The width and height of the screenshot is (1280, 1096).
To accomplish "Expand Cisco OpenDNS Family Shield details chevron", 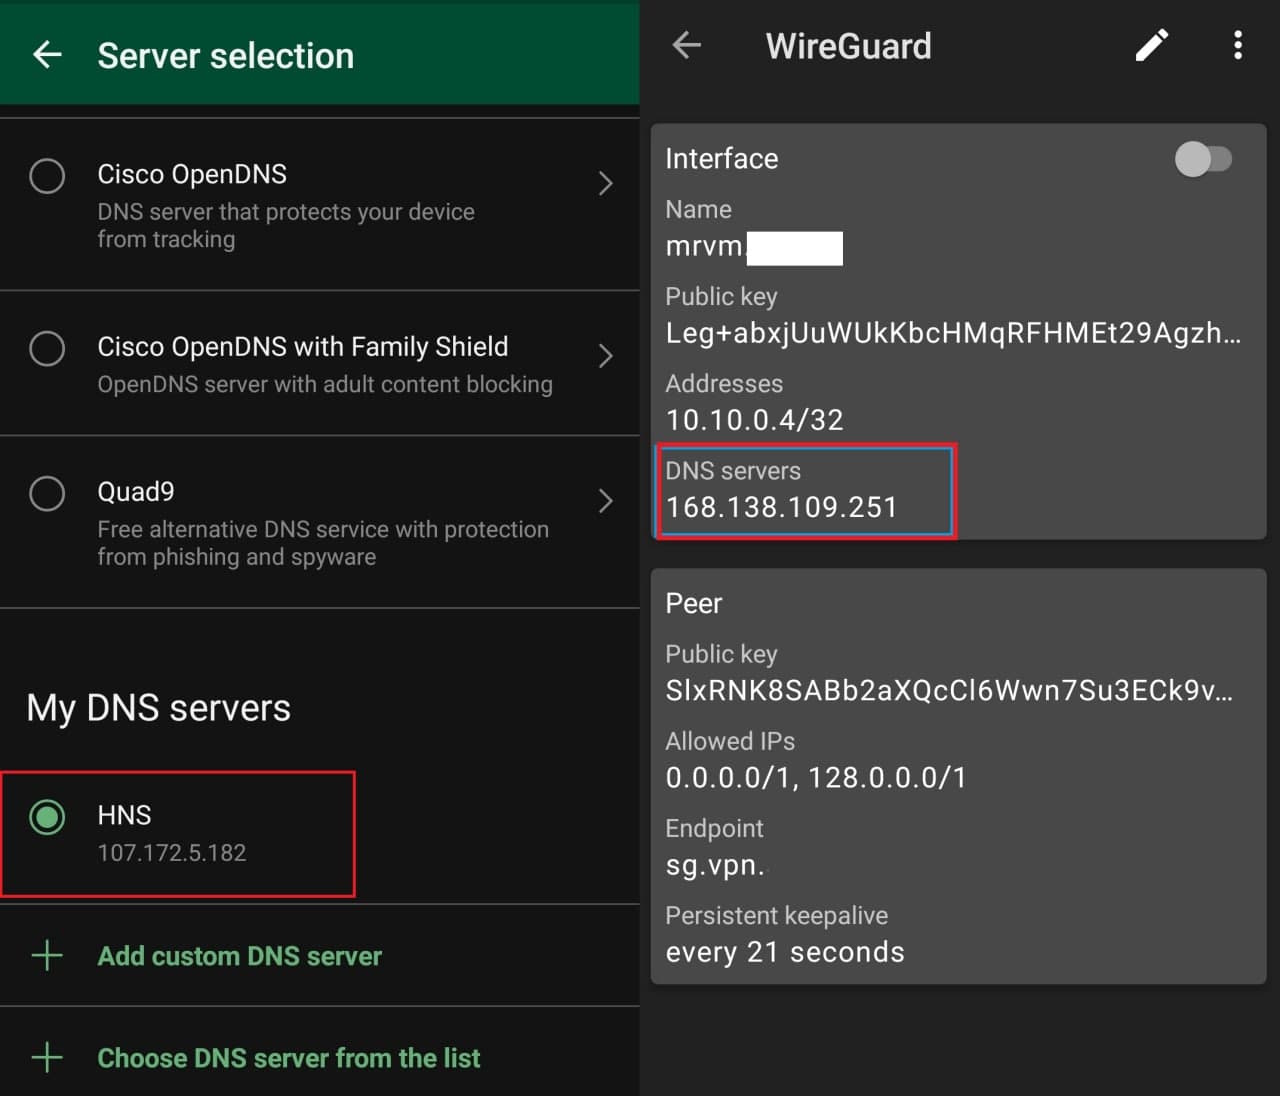I will [605, 356].
